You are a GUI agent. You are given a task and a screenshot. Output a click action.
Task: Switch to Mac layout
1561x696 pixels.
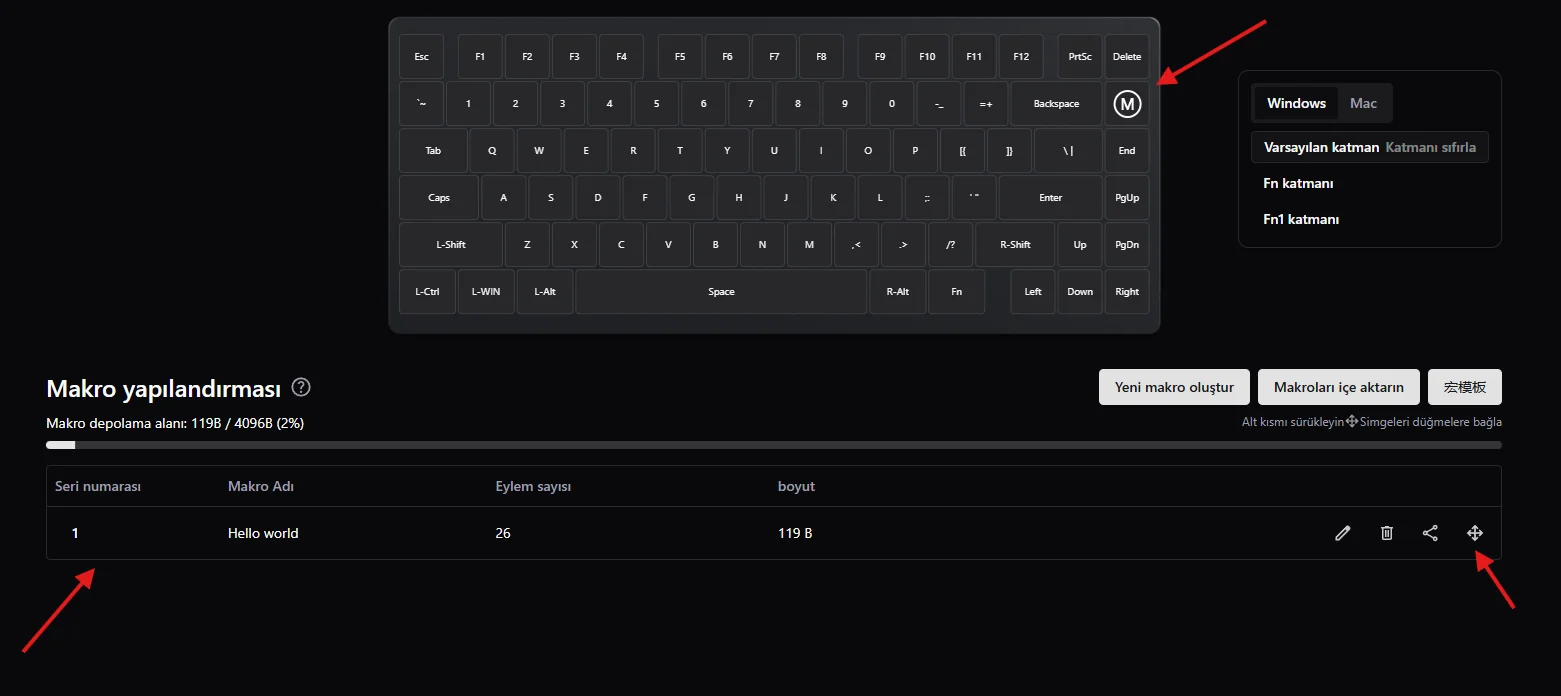pos(1363,103)
